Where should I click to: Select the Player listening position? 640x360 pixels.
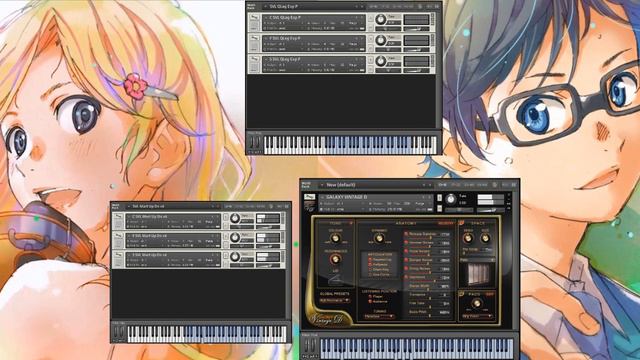point(376,296)
